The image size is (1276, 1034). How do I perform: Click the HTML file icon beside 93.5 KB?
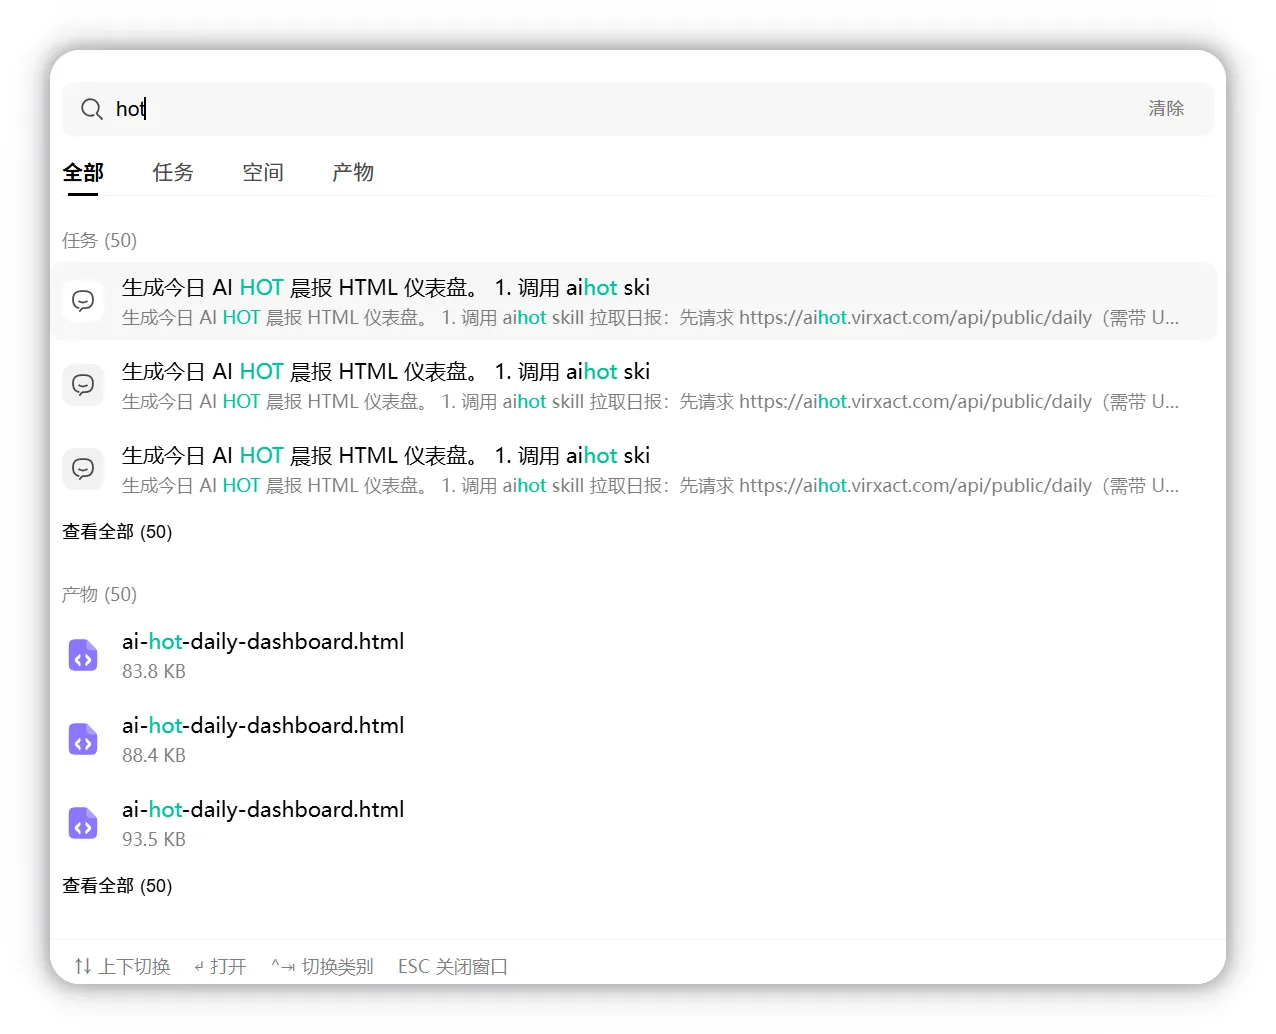(83, 824)
